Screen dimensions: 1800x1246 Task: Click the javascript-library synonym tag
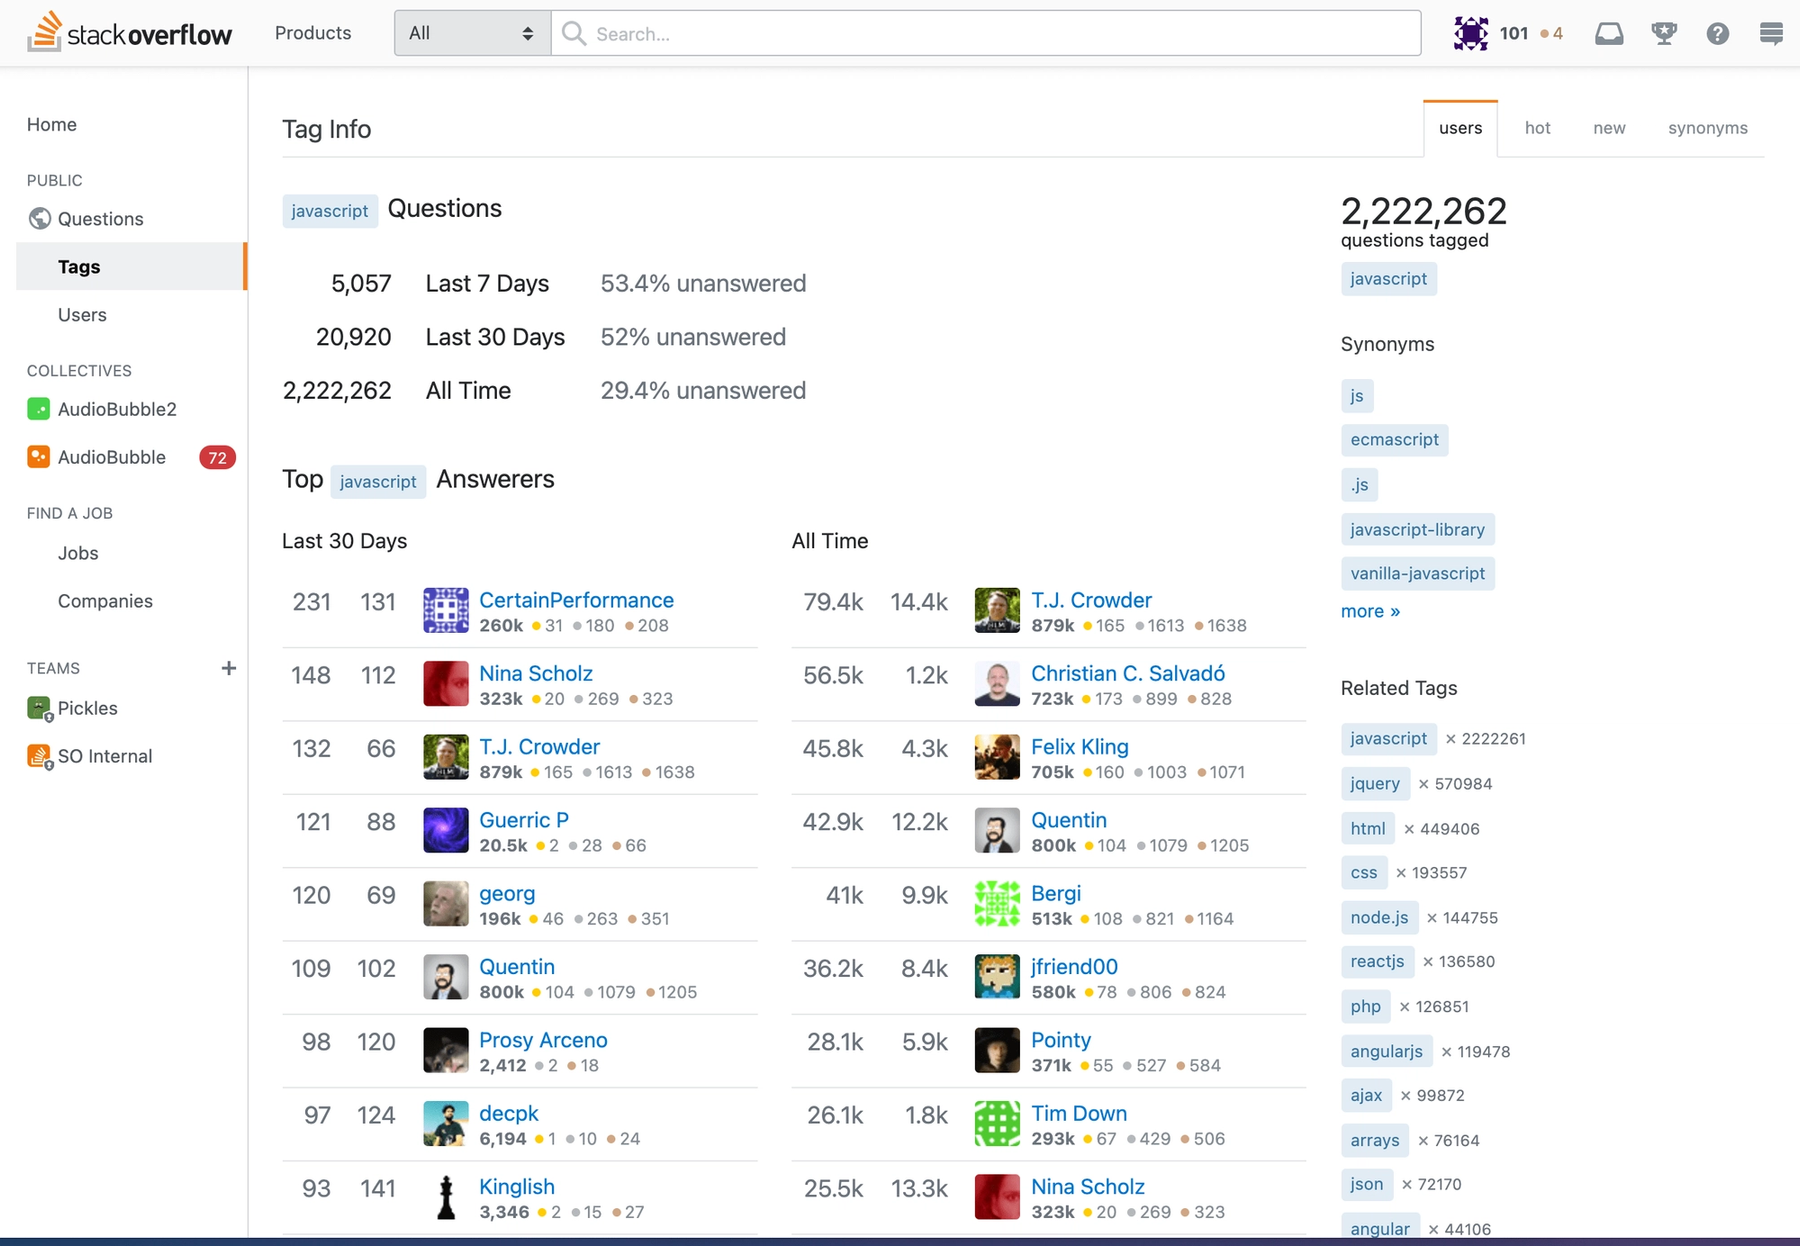click(1417, 529)
